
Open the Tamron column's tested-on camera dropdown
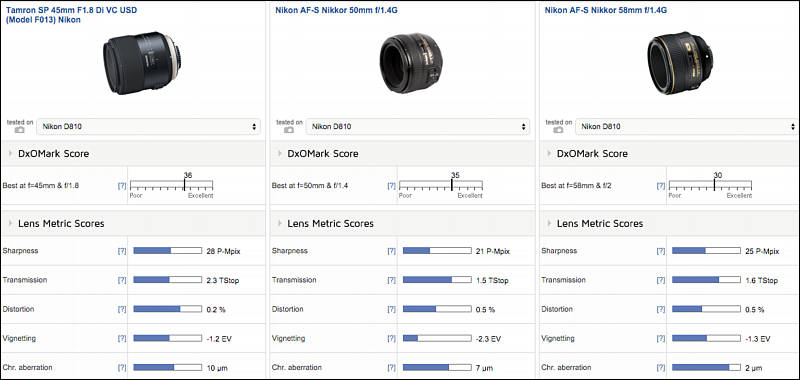coord(148,126)
